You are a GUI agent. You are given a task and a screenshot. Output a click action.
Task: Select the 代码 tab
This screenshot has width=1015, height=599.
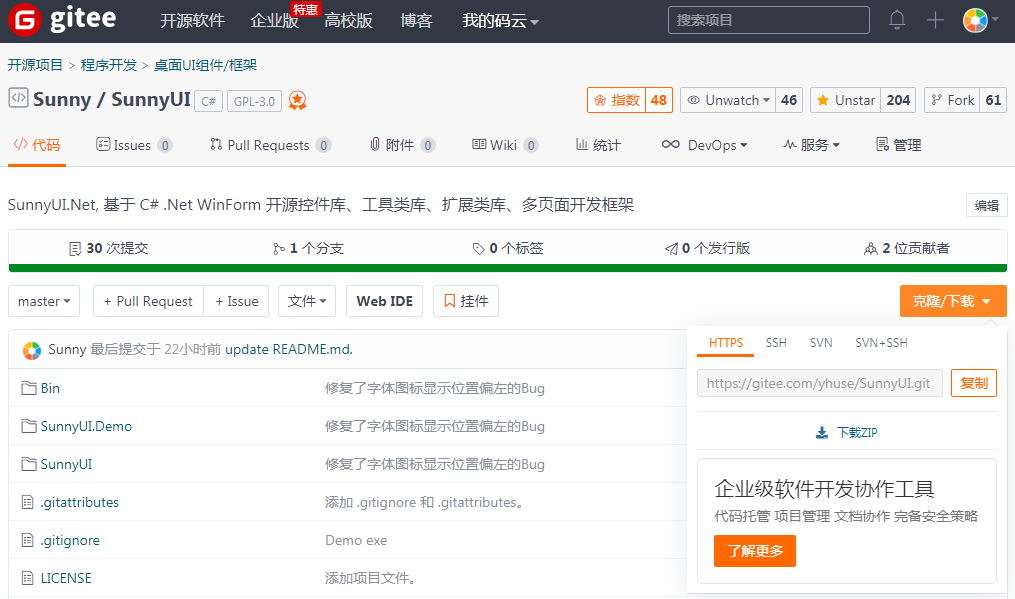click(x=37, y=145)
